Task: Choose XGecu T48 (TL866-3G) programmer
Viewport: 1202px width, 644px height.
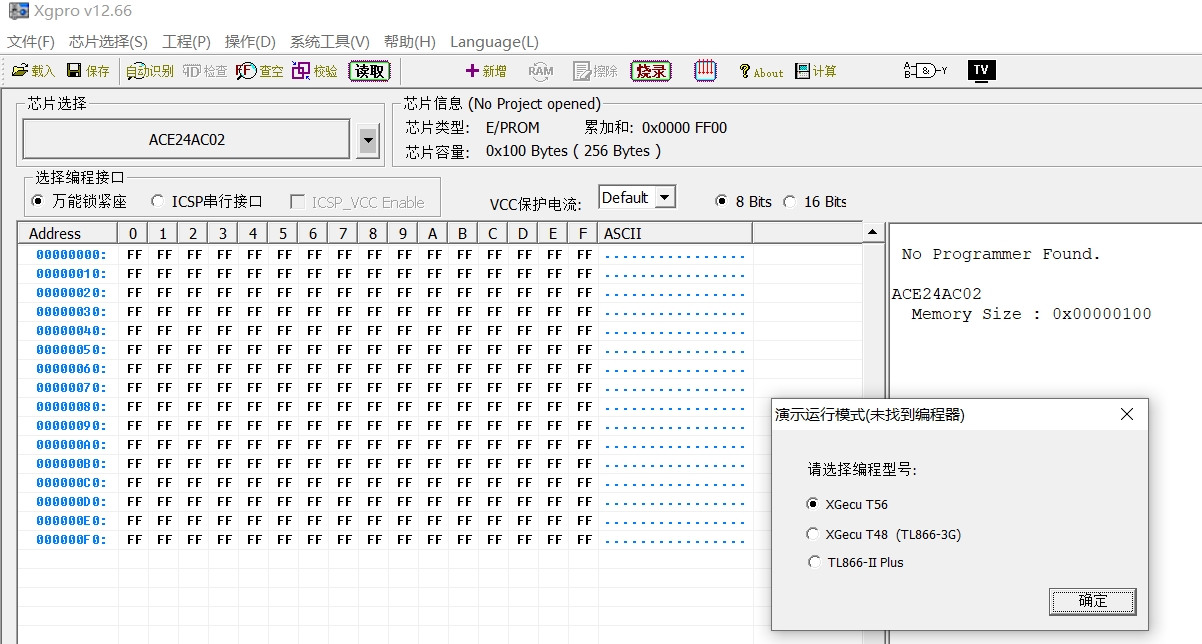Action: pos(813,534)
